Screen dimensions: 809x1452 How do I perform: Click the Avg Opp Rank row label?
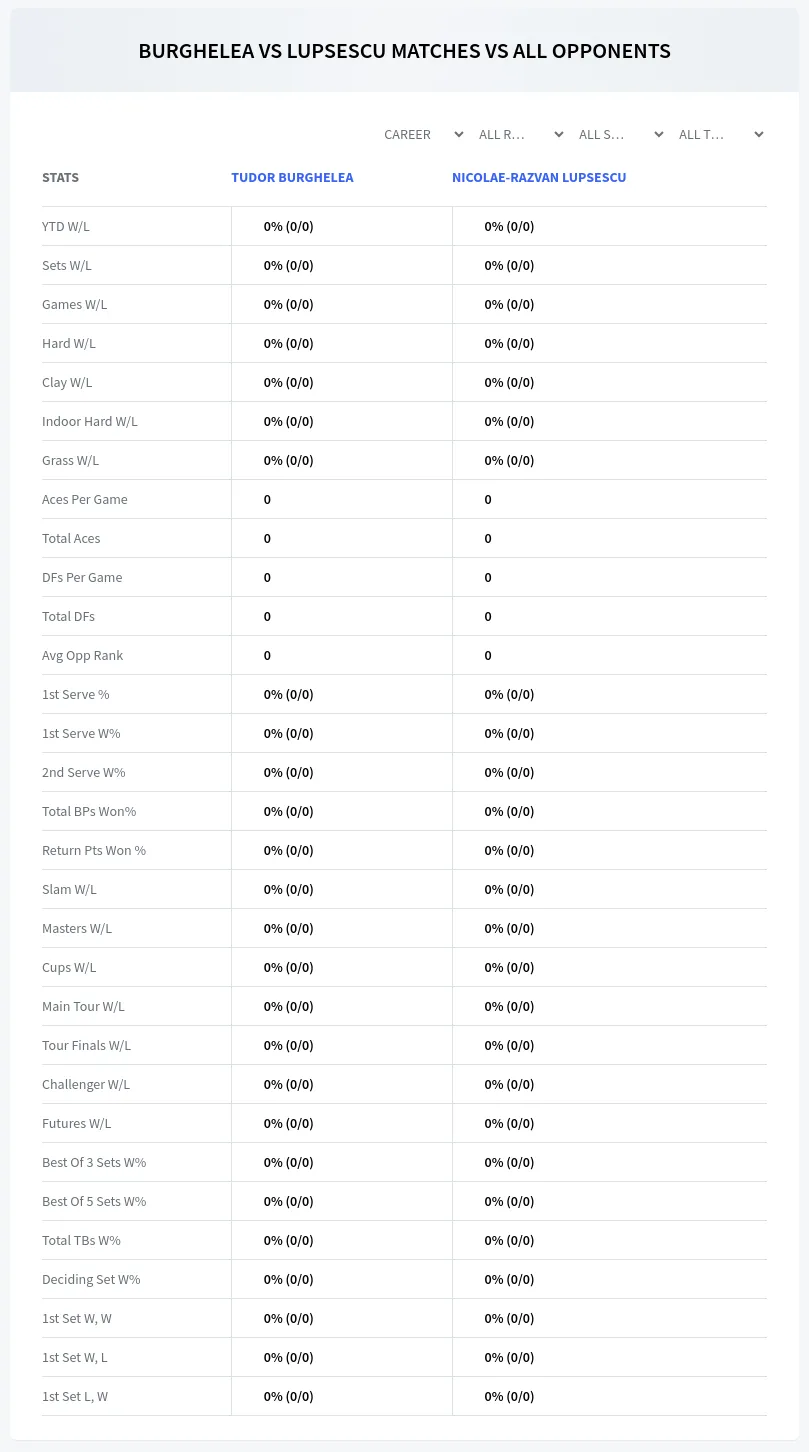pos(83,655)
